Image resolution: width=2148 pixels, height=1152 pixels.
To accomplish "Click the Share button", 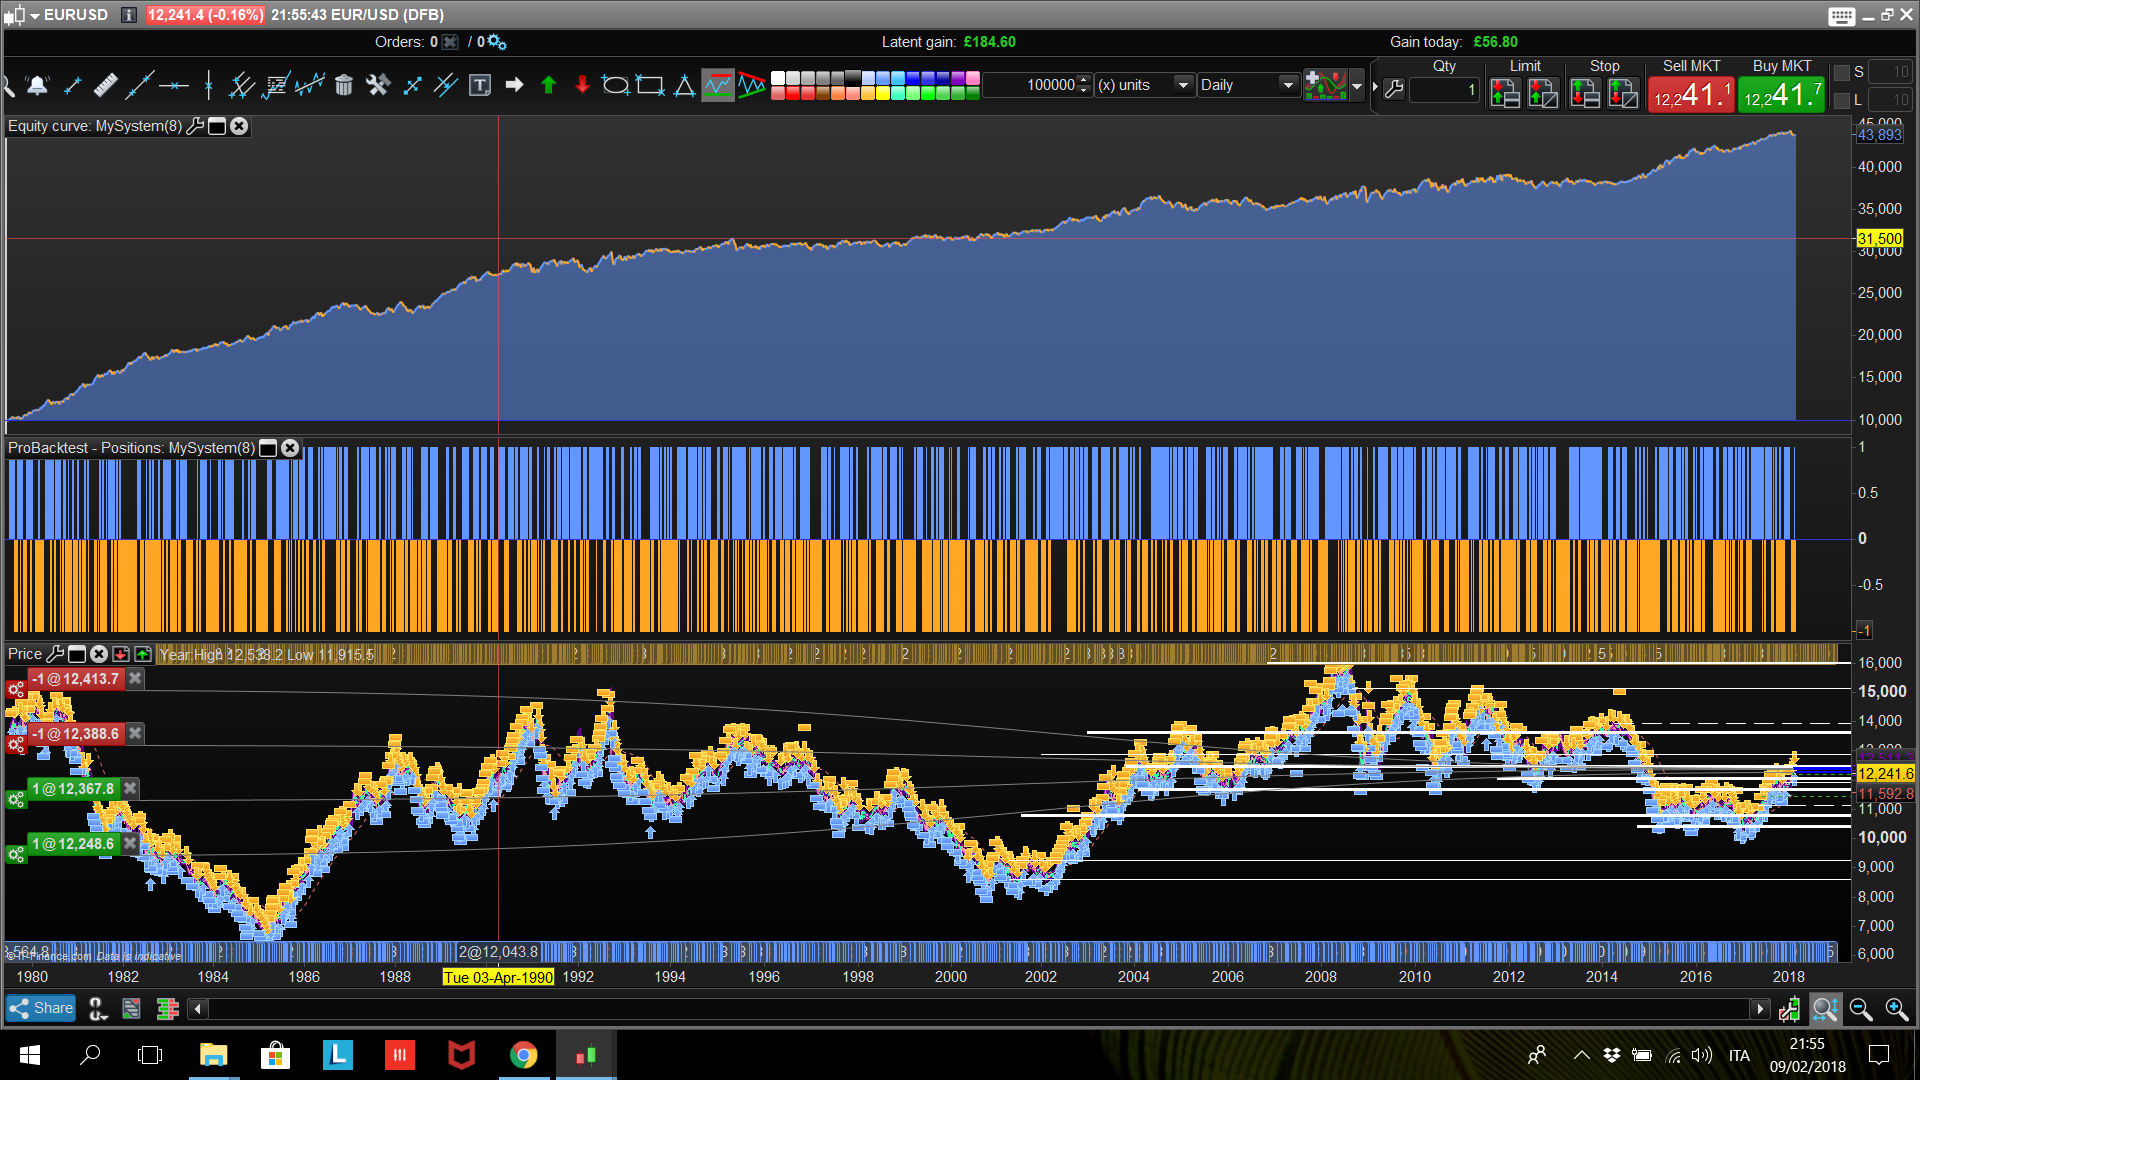I will 42,1008.
